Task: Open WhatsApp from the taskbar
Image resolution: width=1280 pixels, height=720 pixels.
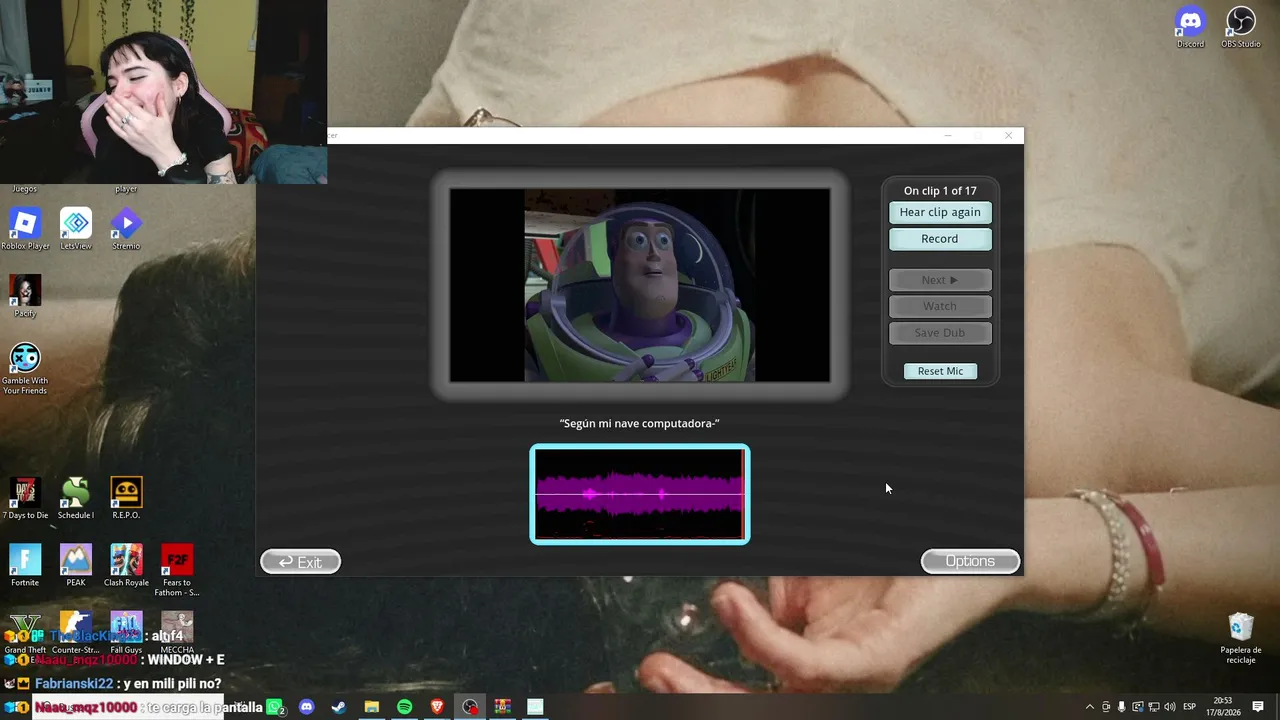Action: (x=275, y=707)
